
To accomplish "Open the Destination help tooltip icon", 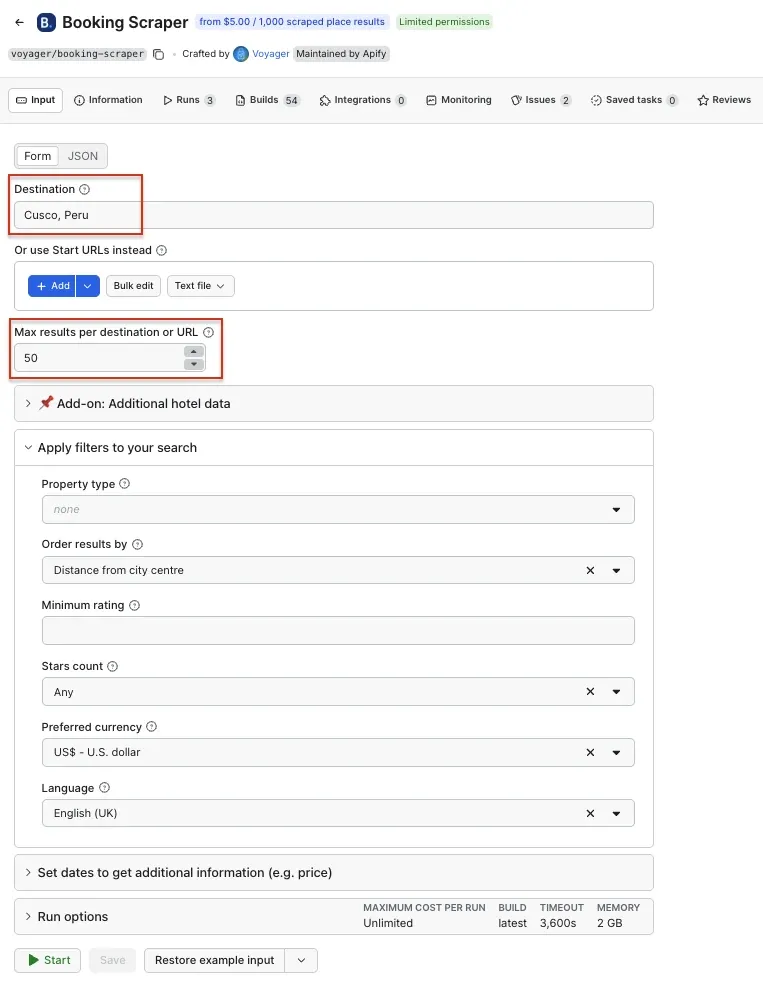I will click(x=84, y=189).
